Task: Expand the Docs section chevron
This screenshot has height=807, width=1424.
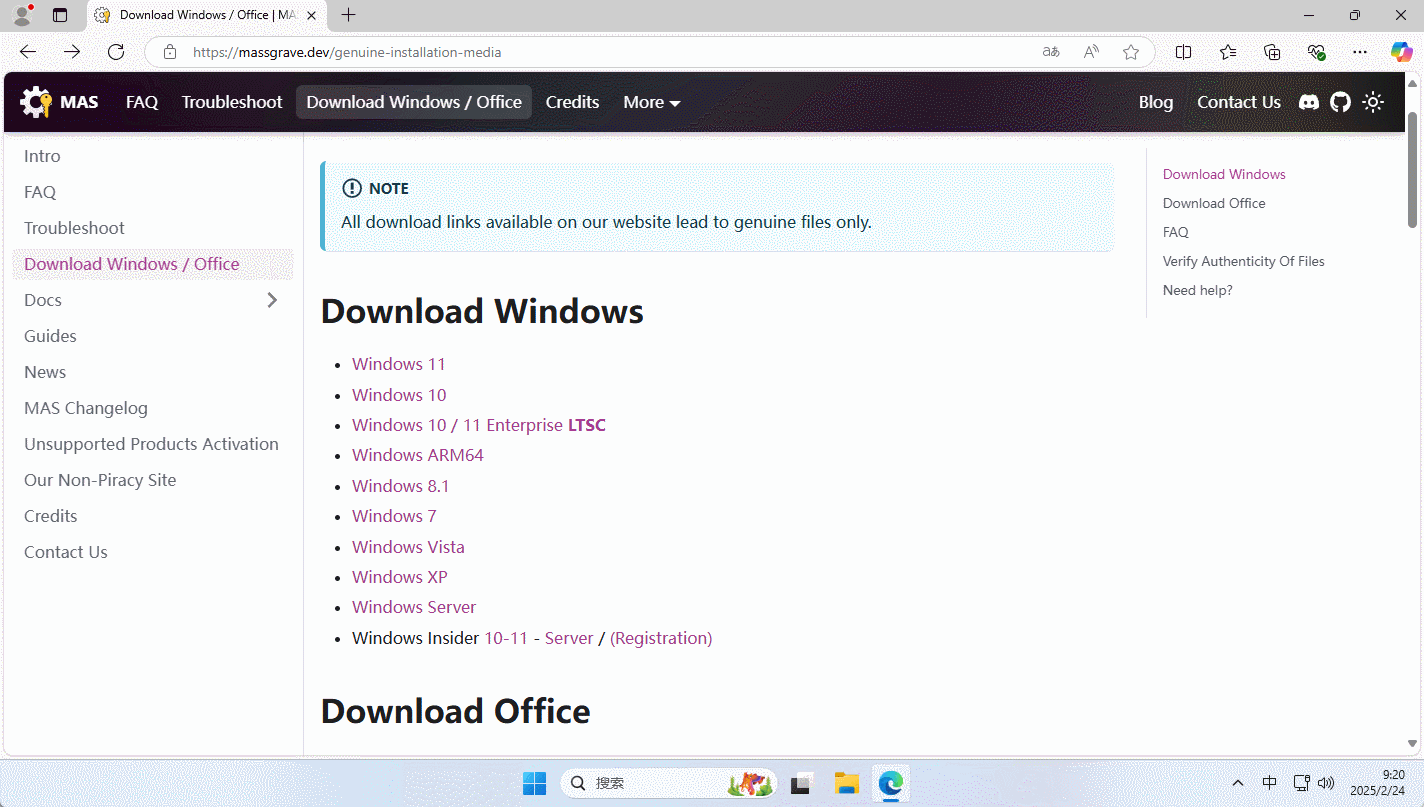Action: tap(272, 300)
